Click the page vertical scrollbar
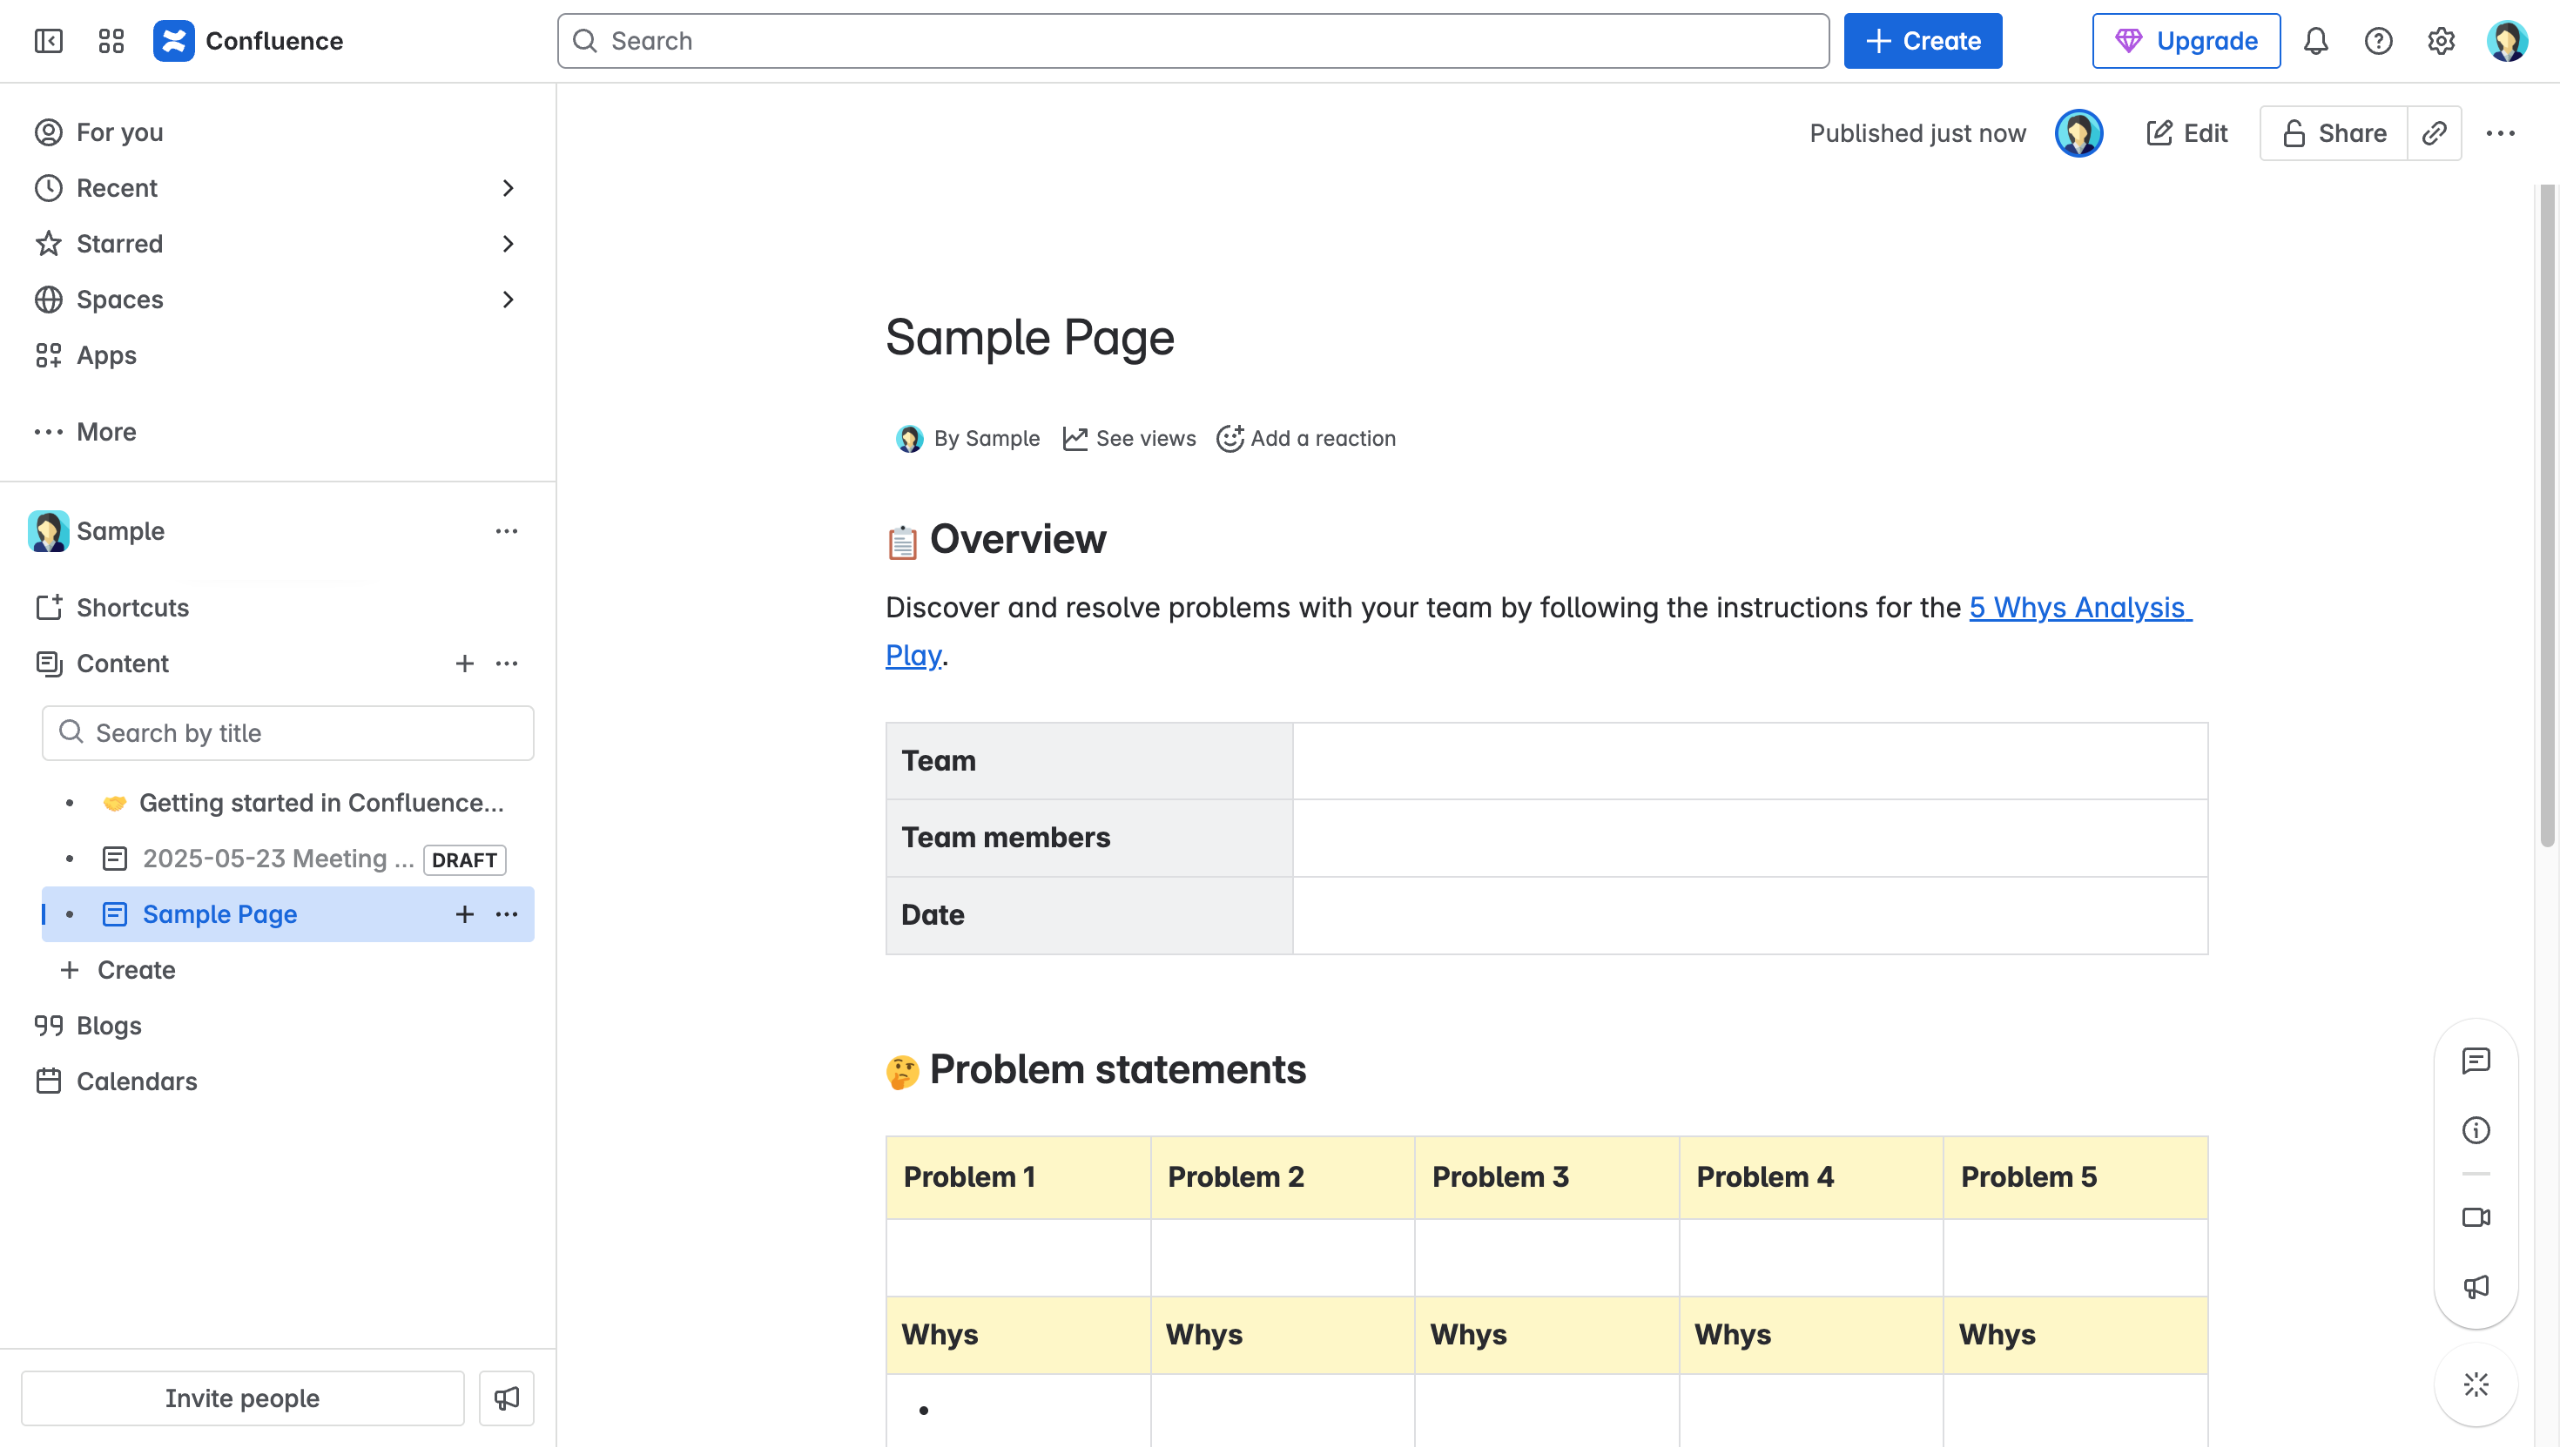 click(x=2547, y=500)
